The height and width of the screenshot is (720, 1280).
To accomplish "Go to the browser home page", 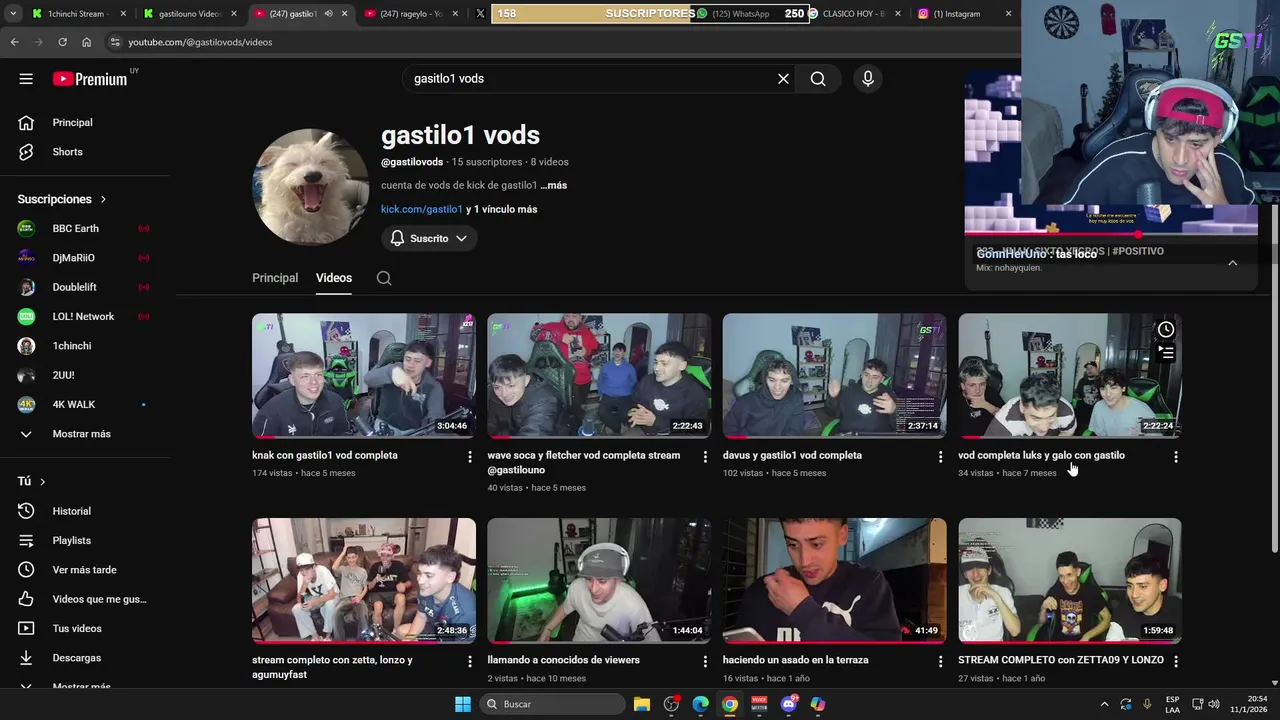I will point(86,42).
